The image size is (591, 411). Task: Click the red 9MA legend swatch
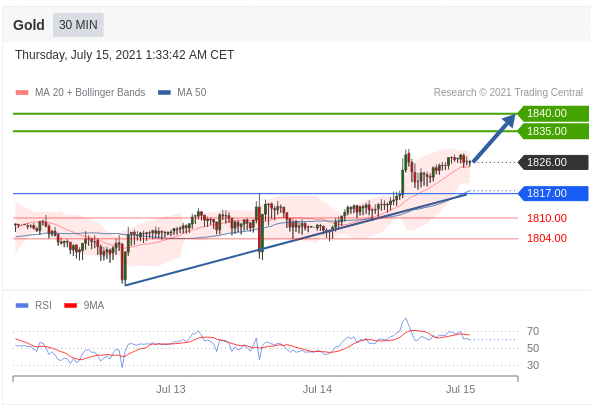click(x=70, y=305)
